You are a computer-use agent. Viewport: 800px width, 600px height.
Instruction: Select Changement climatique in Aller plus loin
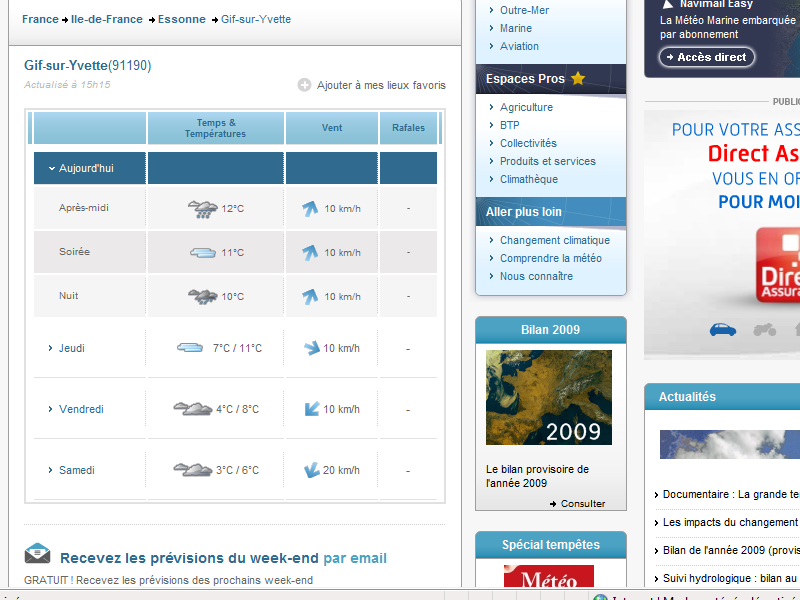point(554,240)
